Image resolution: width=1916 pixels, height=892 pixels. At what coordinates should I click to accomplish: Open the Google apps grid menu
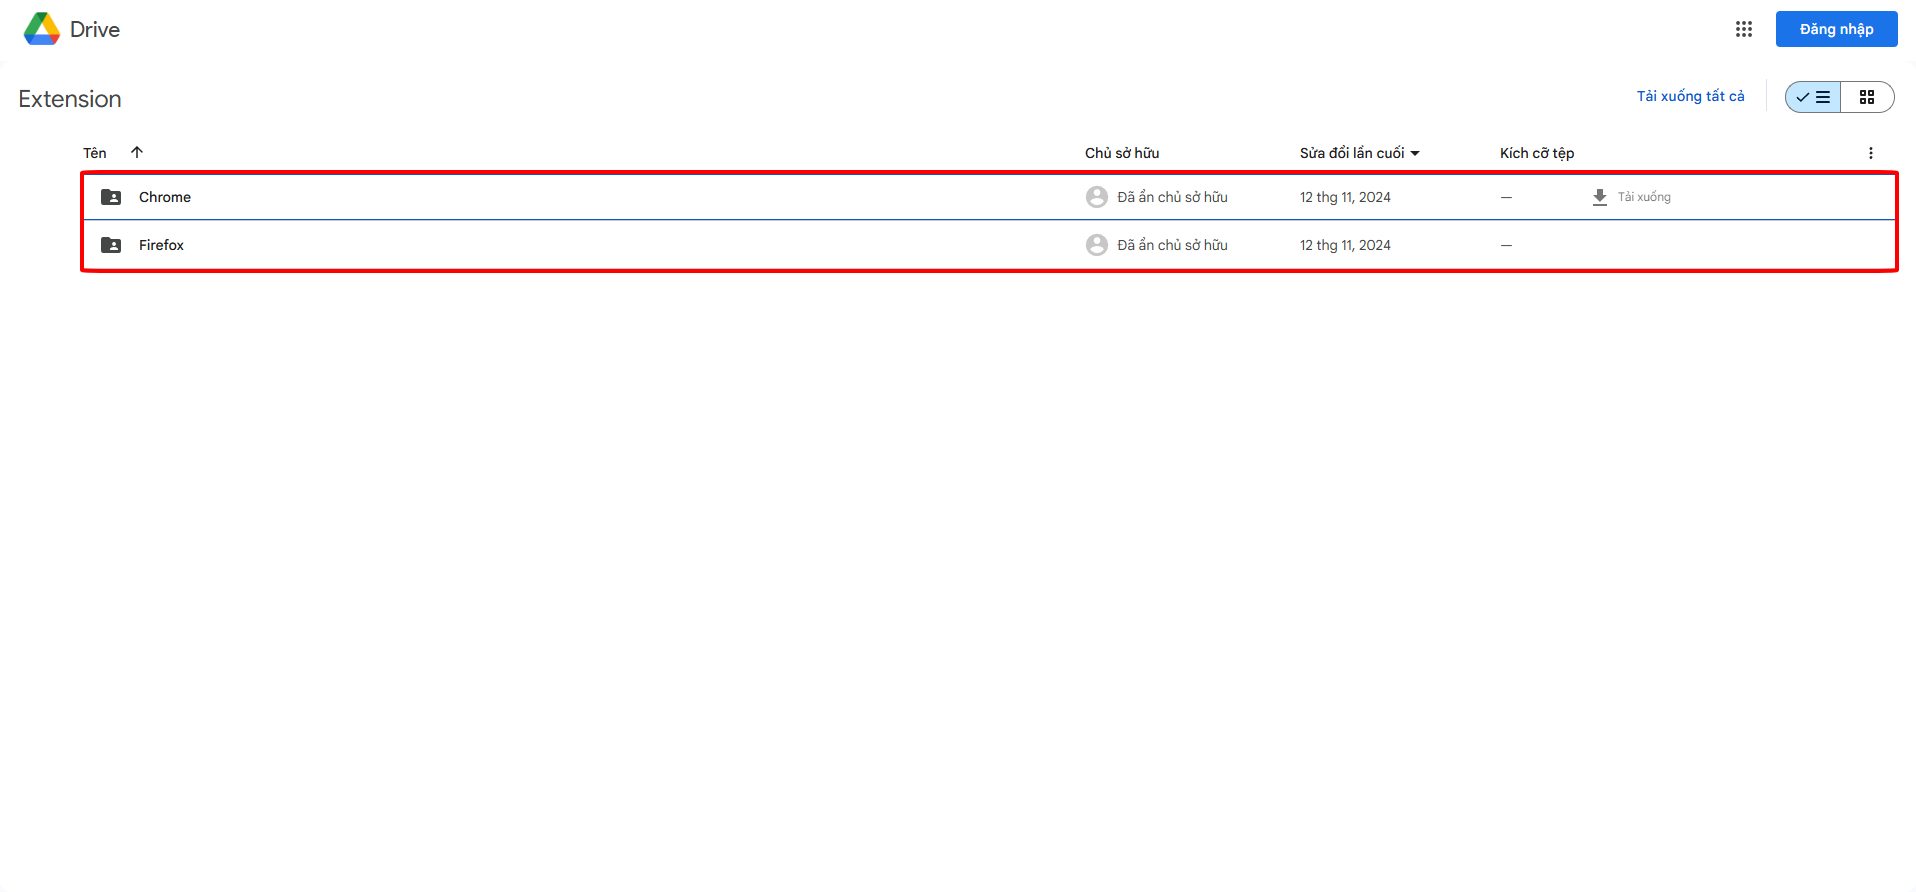pyautogui.click(x=1744, y=29)
